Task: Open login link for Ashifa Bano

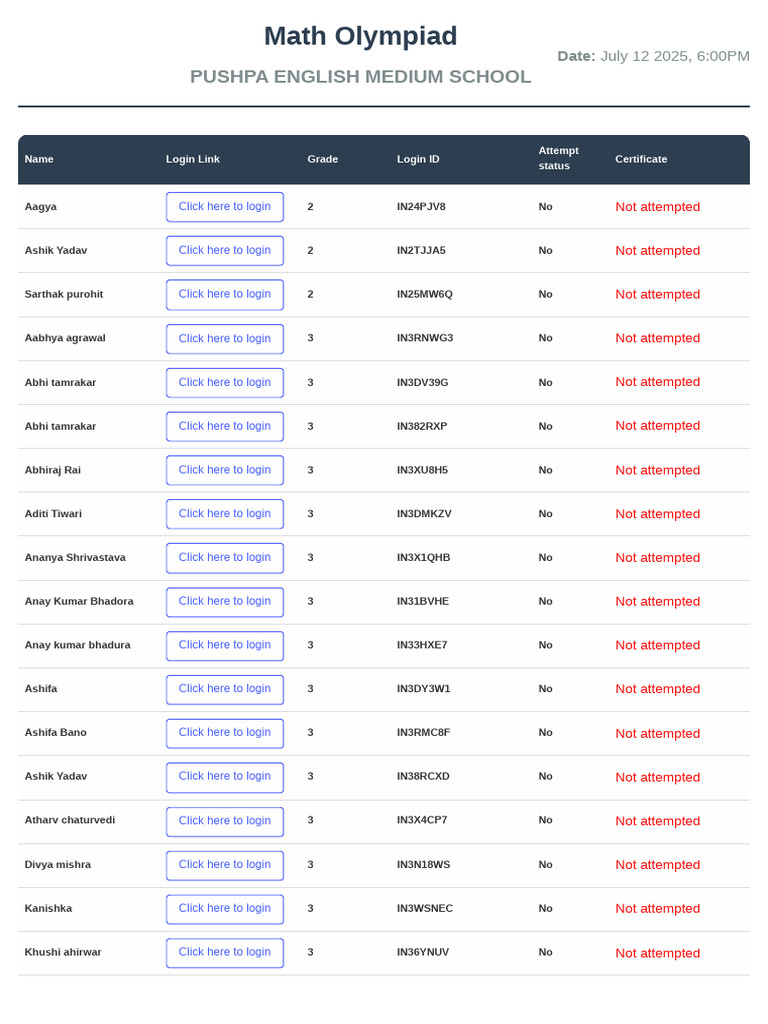Action: coord(225,733)
